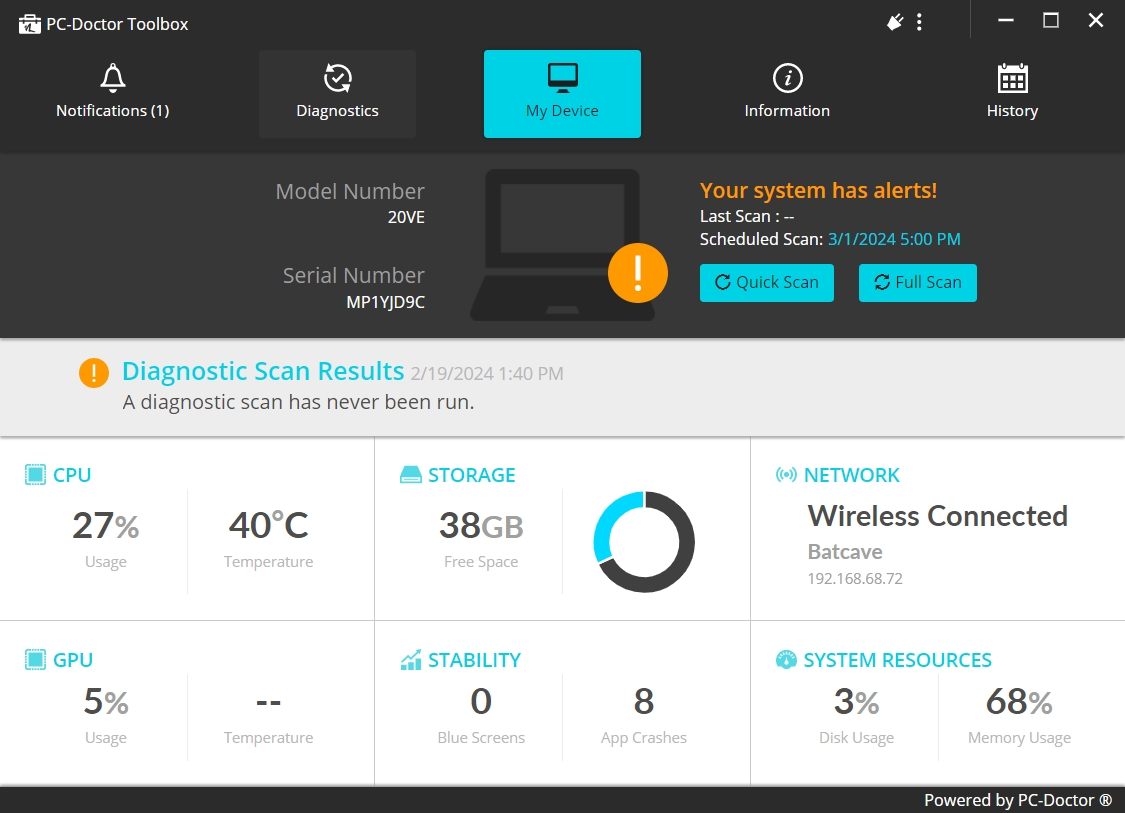The width and height of the screenshot is (1125, 813).
Task: Click the Wireless Connected status text
Action: pos(938,516)
